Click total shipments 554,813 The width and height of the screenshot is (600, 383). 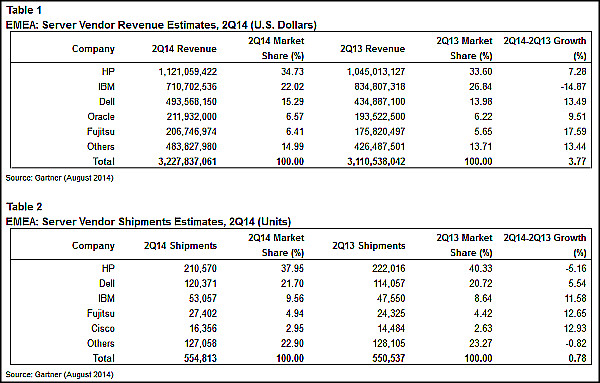pyautogui.click(x=200, y=358)
